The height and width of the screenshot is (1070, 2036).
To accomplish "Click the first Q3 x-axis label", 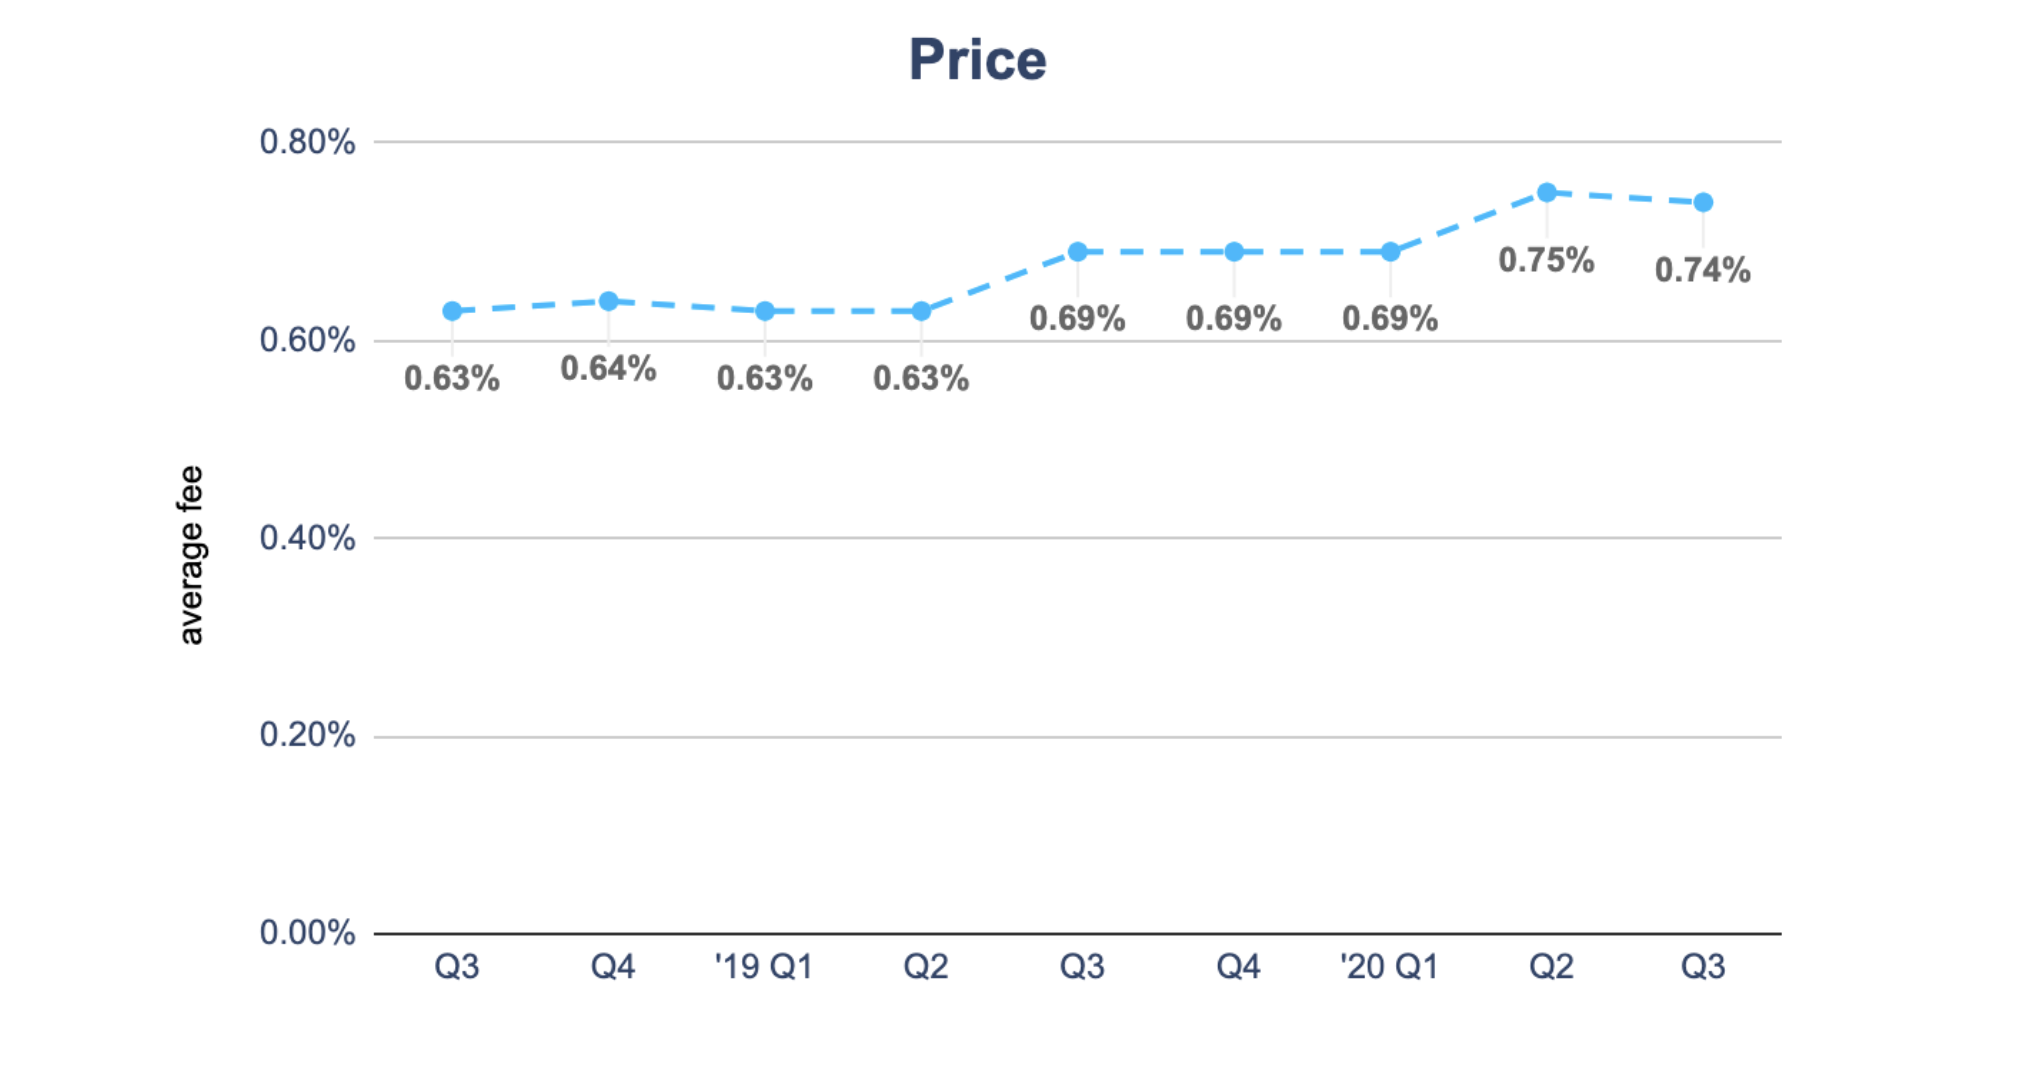I will [456, 967].
